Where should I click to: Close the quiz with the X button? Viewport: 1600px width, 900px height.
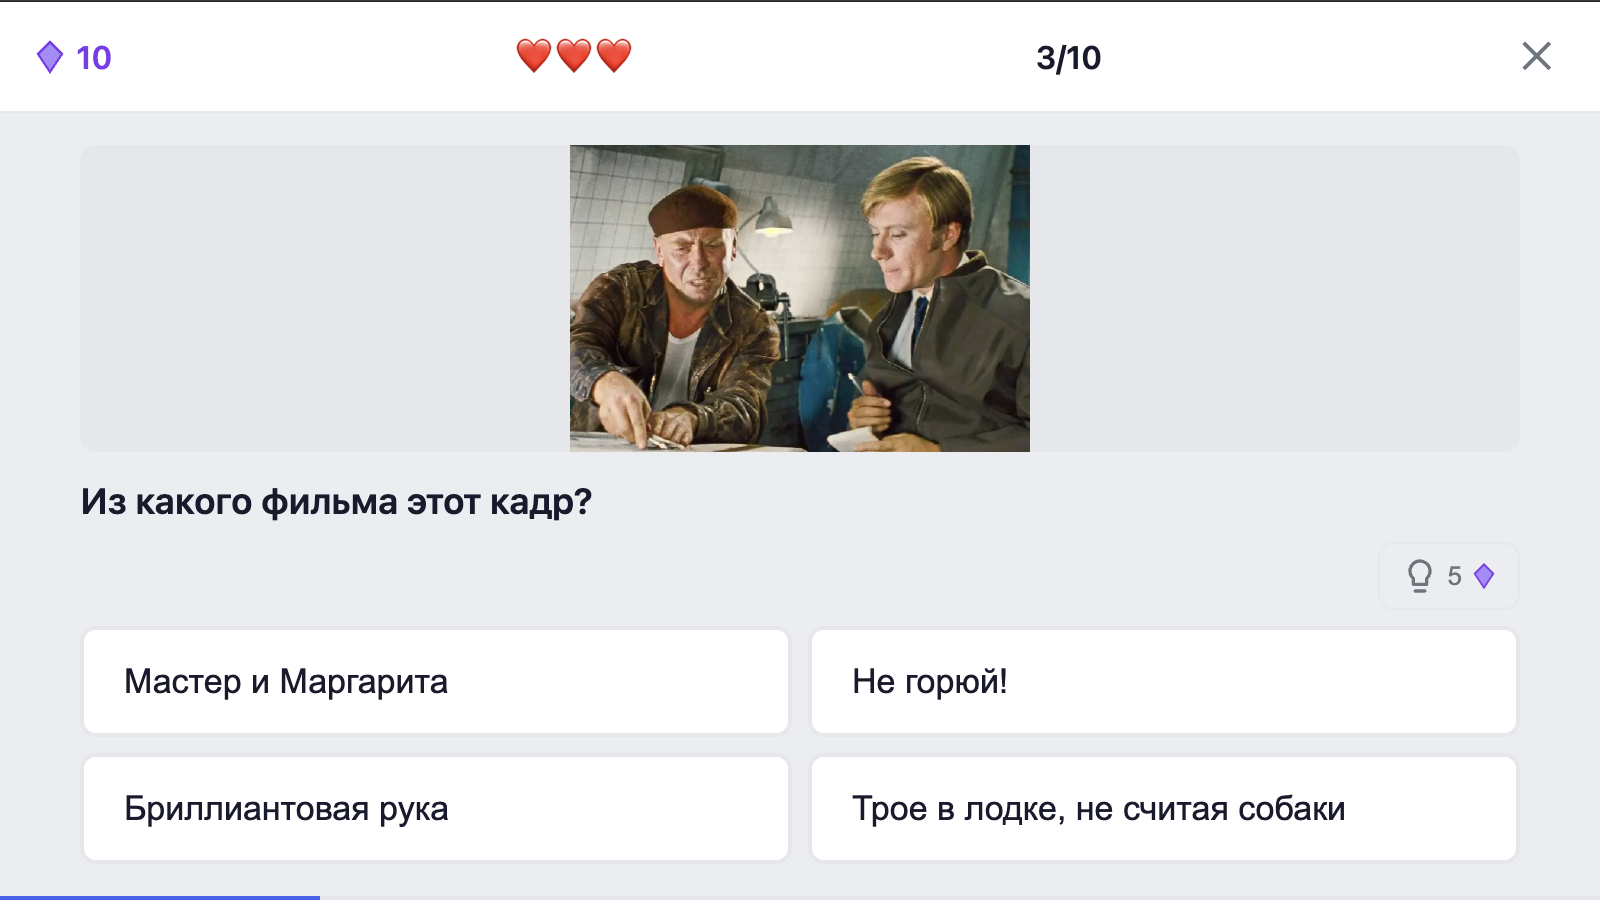(1536, 57)
